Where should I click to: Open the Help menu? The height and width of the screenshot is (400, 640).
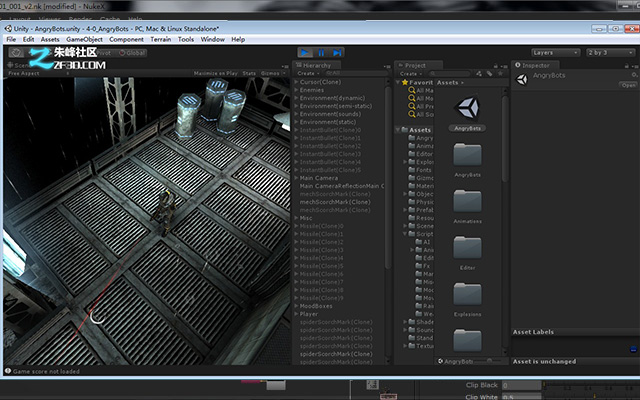click(238, 39)
